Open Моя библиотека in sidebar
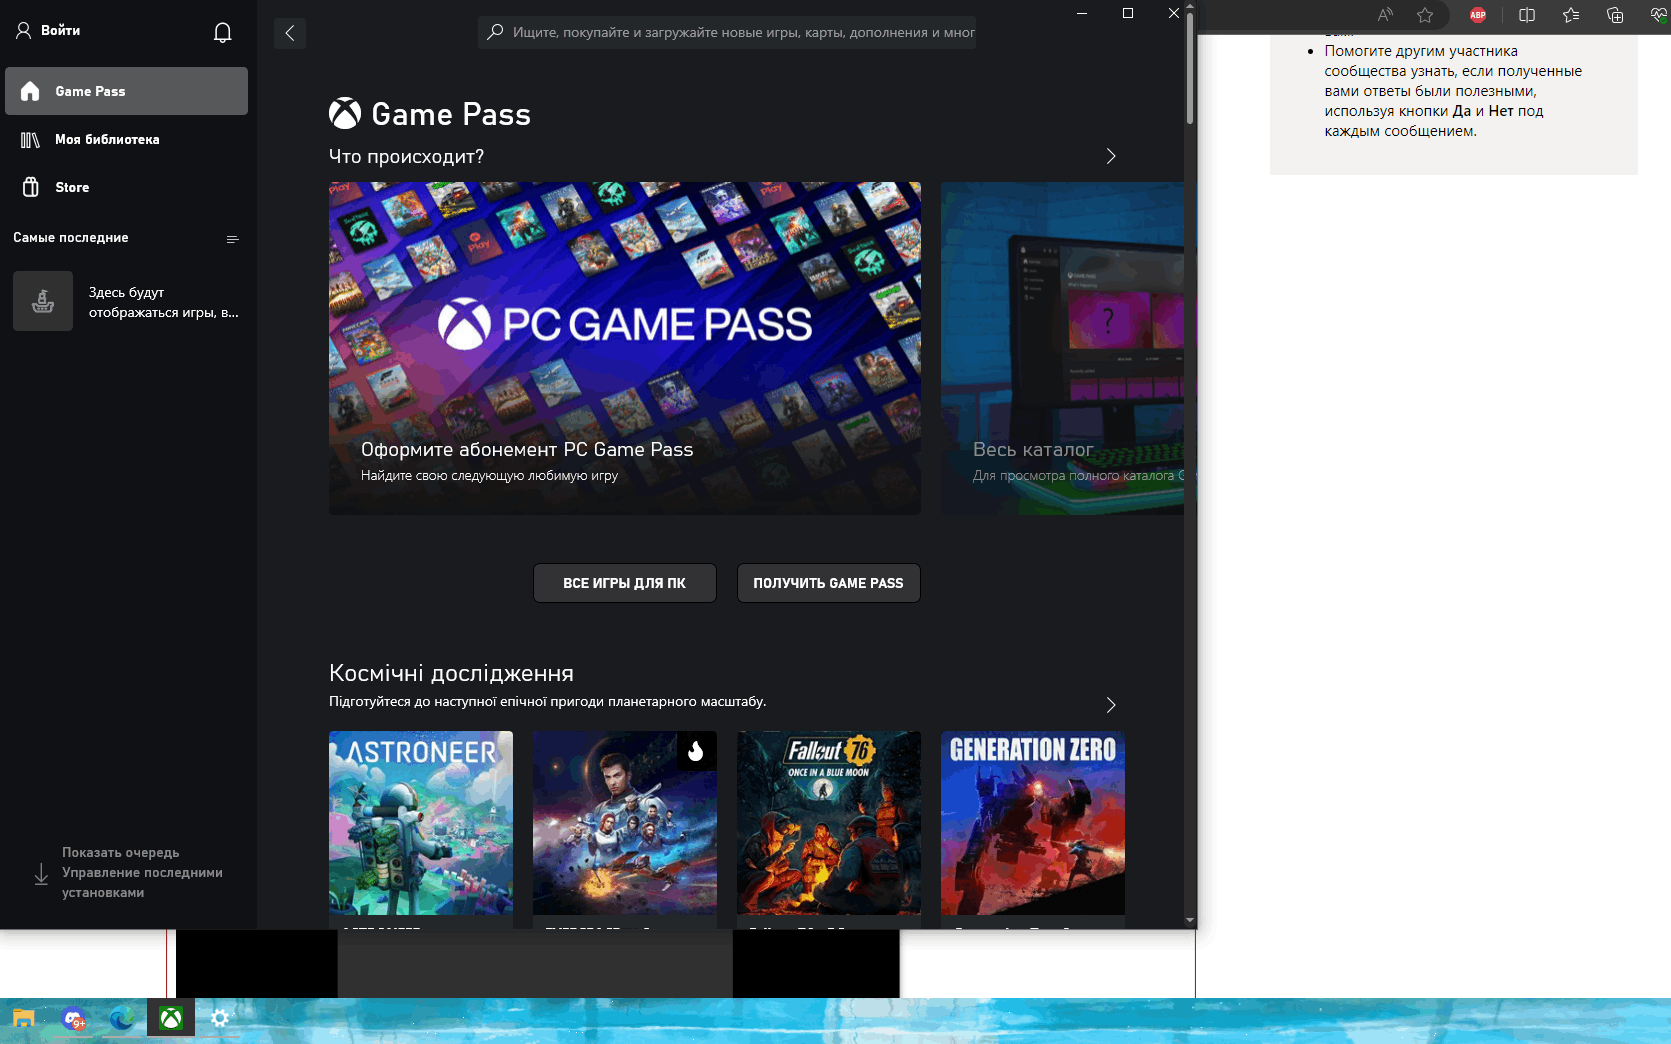The image size is (1671, 1044). point(126,139)
